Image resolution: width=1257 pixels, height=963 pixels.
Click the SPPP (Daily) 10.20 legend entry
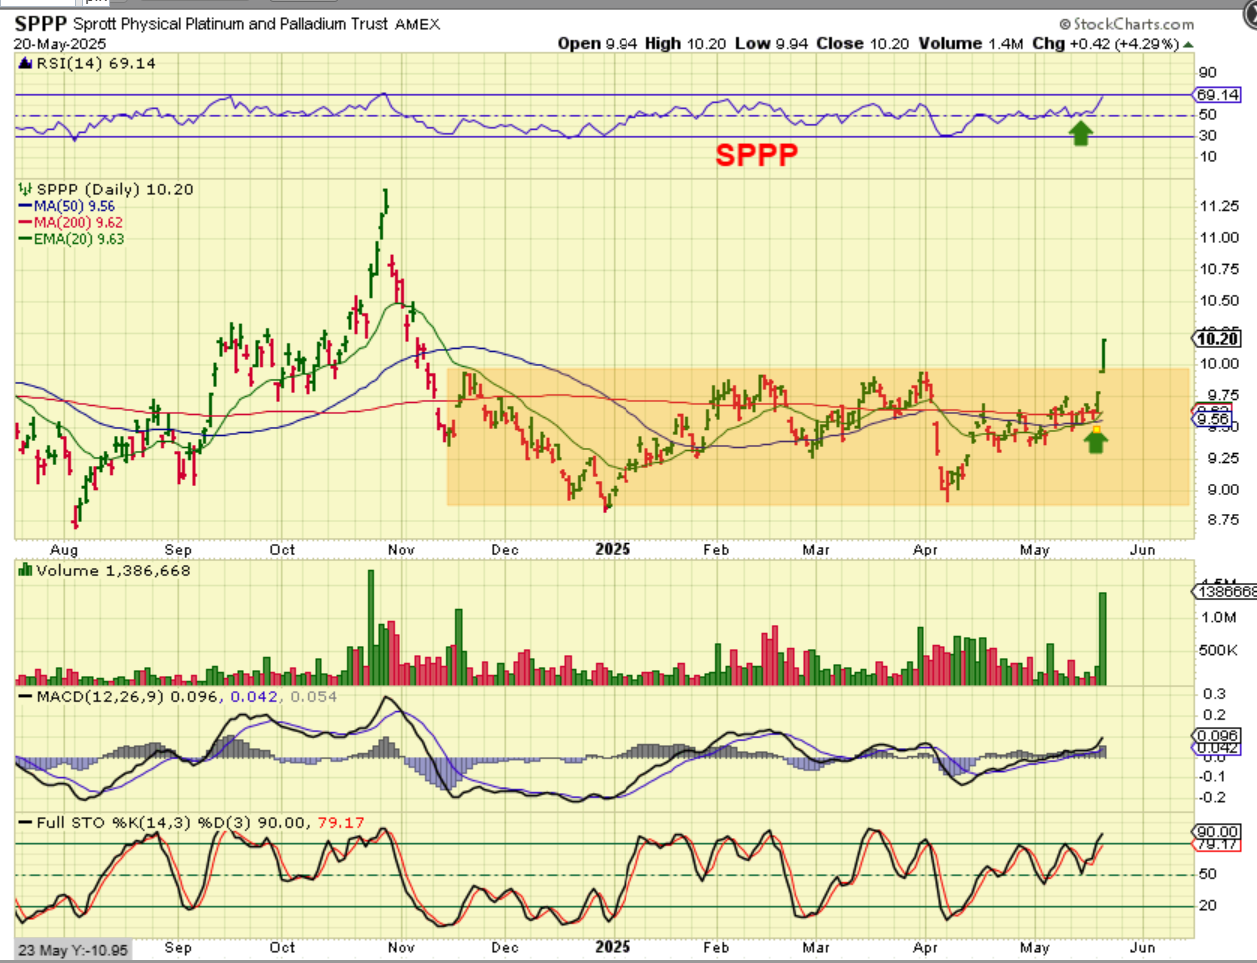[x=115, y=189]
